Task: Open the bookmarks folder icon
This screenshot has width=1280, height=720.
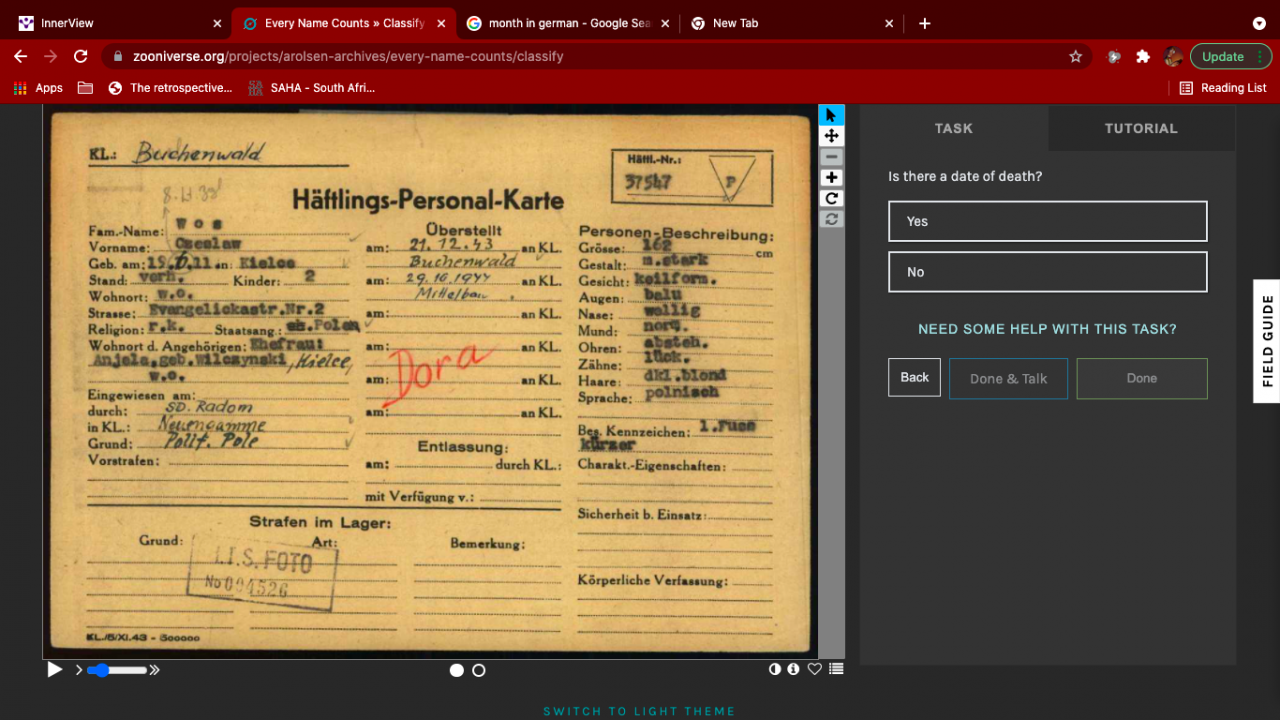Action: coord(85,88)
